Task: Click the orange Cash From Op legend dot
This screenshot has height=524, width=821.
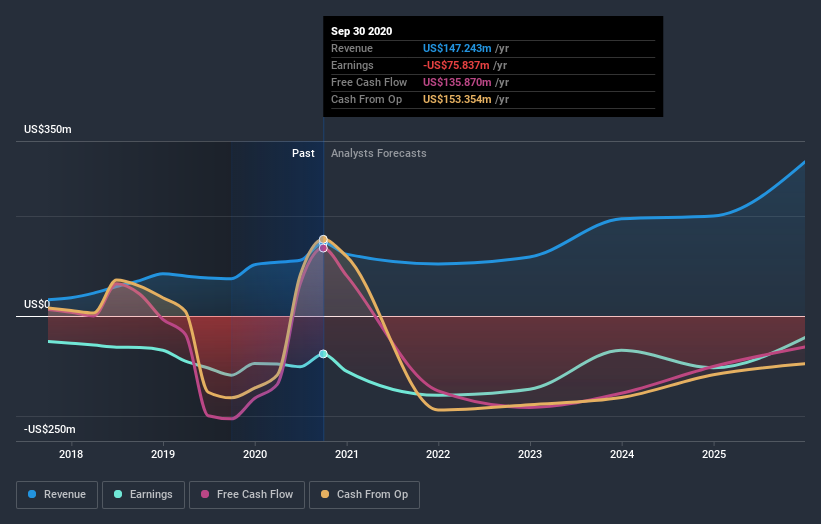Action: (325, 494)
